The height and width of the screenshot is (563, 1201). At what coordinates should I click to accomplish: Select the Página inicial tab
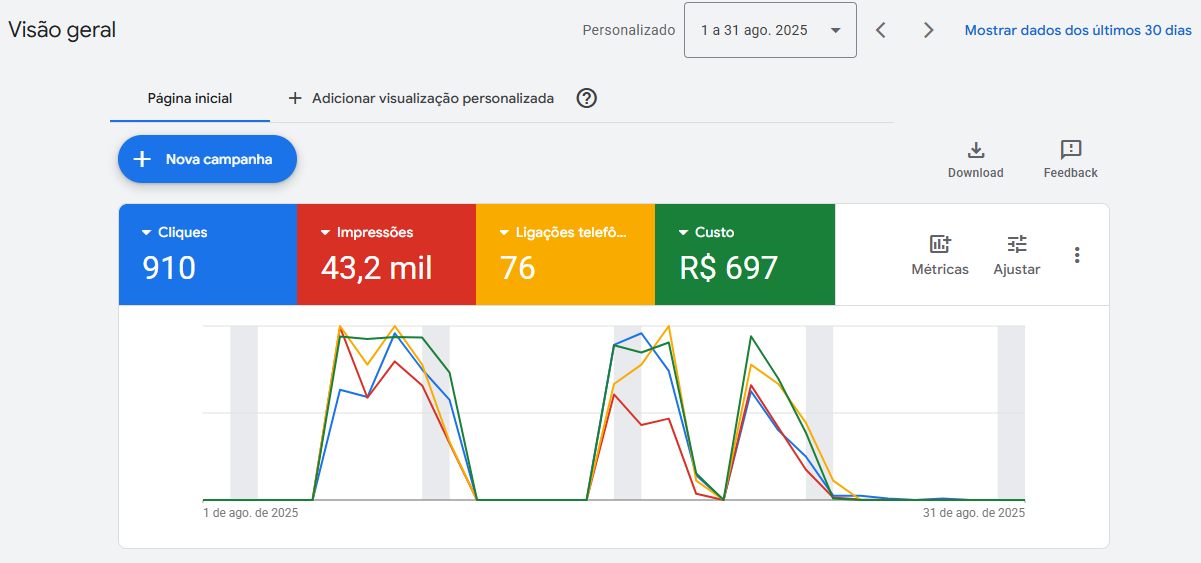190,98
